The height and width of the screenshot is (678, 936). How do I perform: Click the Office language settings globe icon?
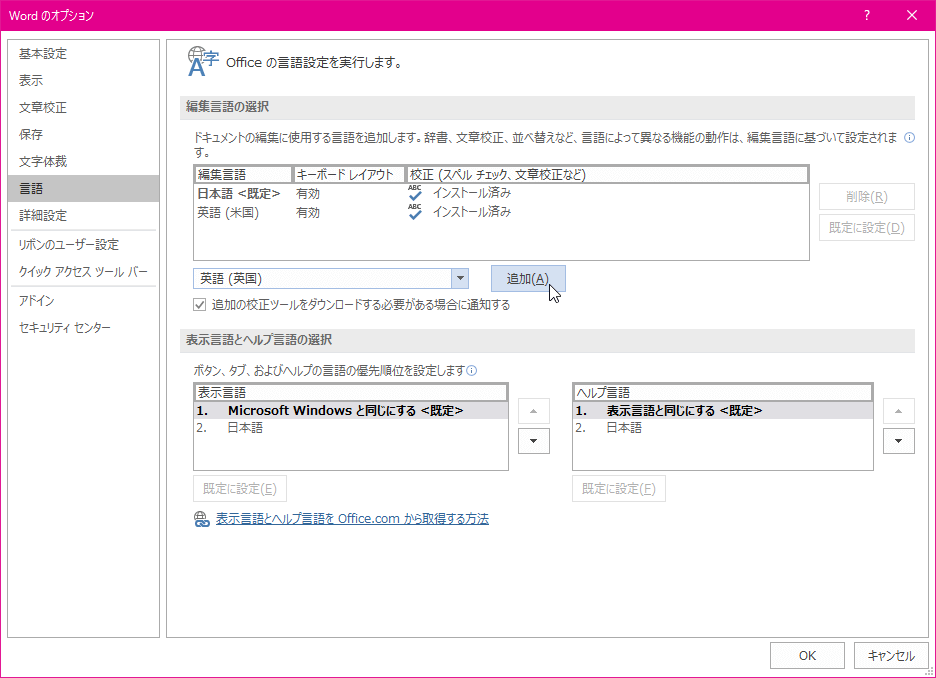(x=202, y=62)
